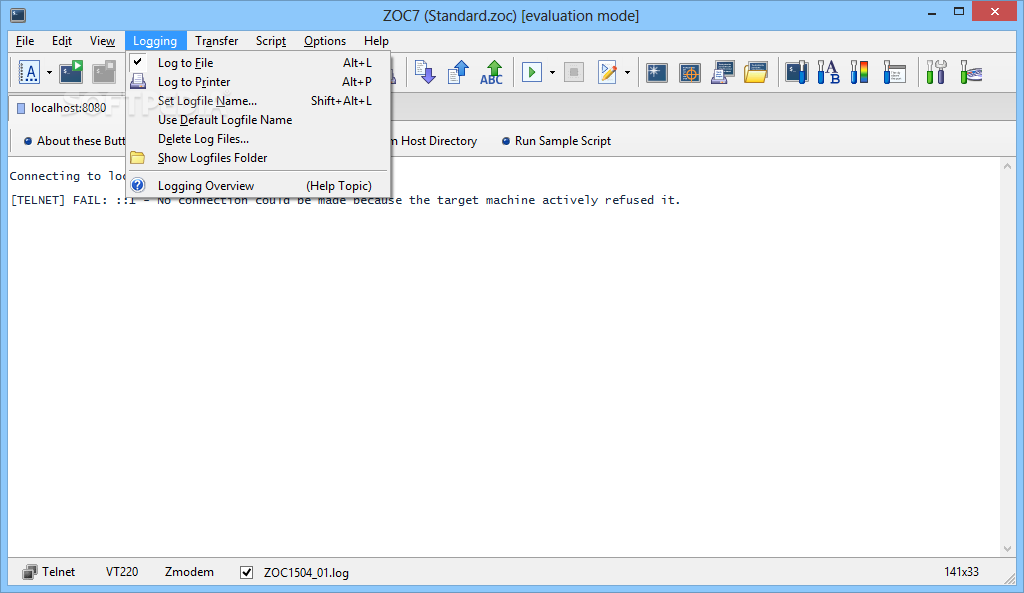Open the Edit menu

tap(62, 40)
